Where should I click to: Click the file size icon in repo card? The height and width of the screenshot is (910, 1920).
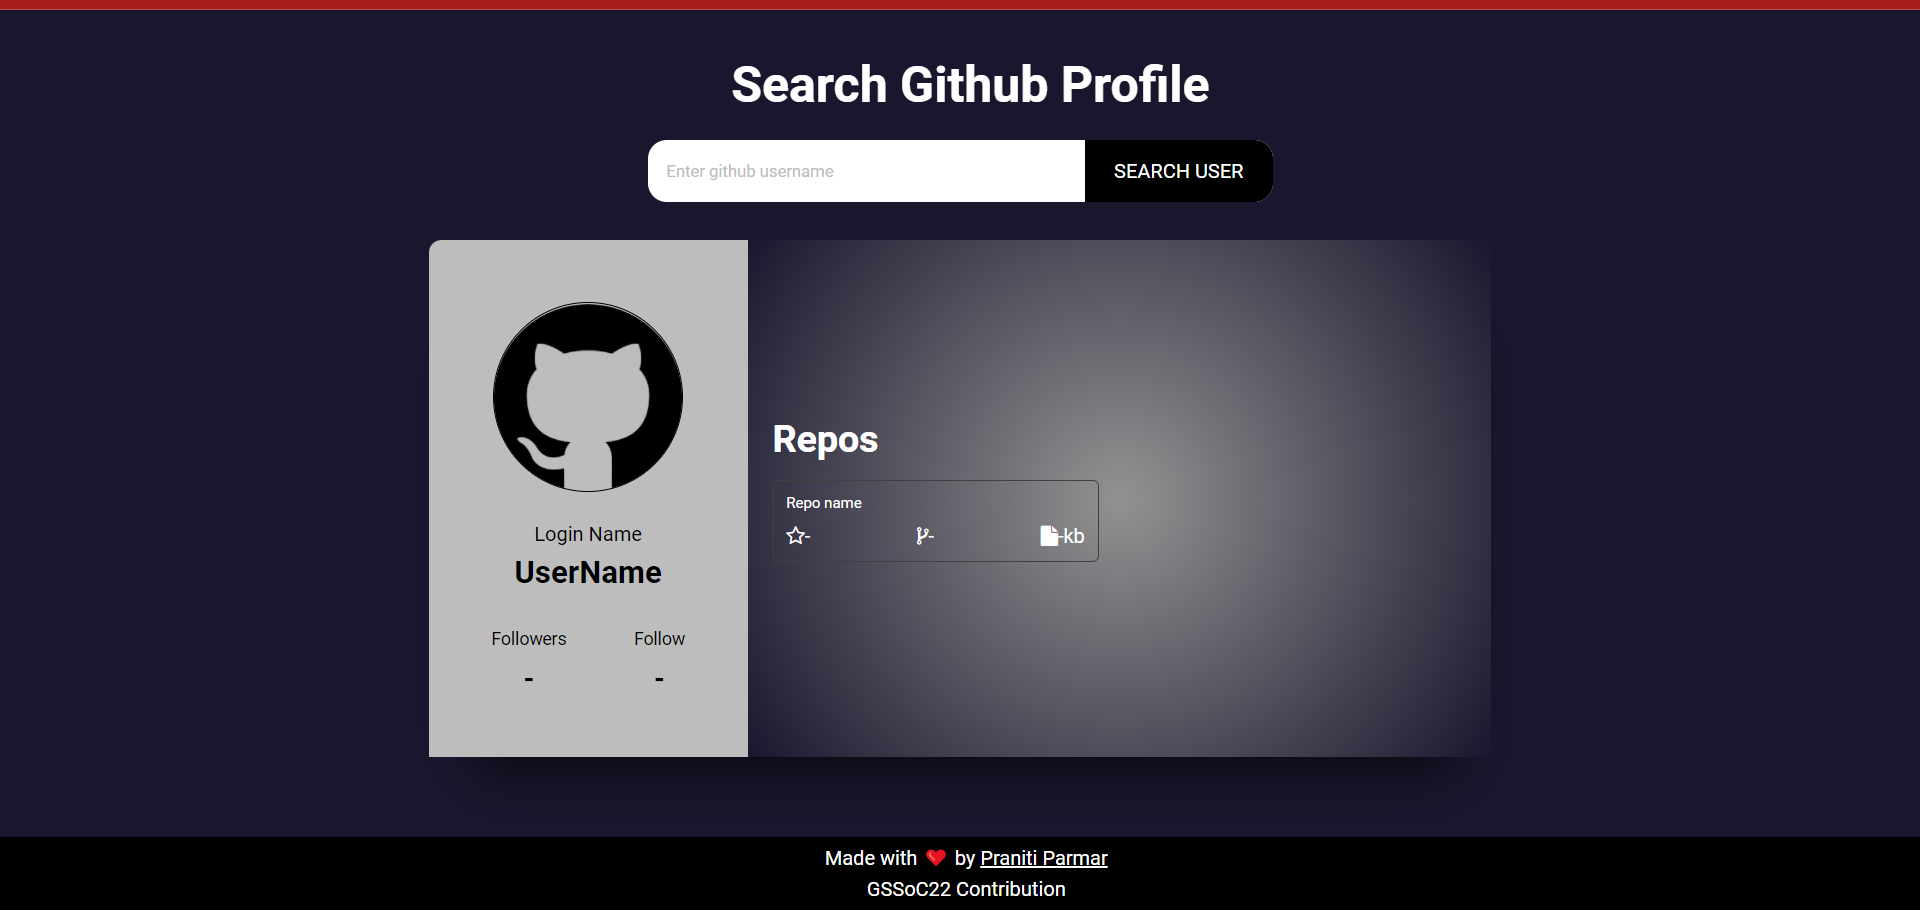pos(1048,536)
